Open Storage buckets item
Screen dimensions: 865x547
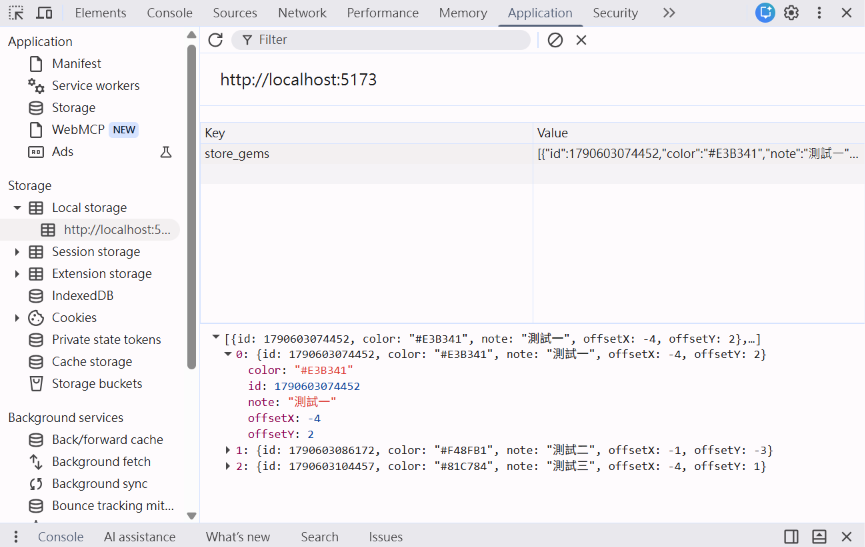(97, 384)
